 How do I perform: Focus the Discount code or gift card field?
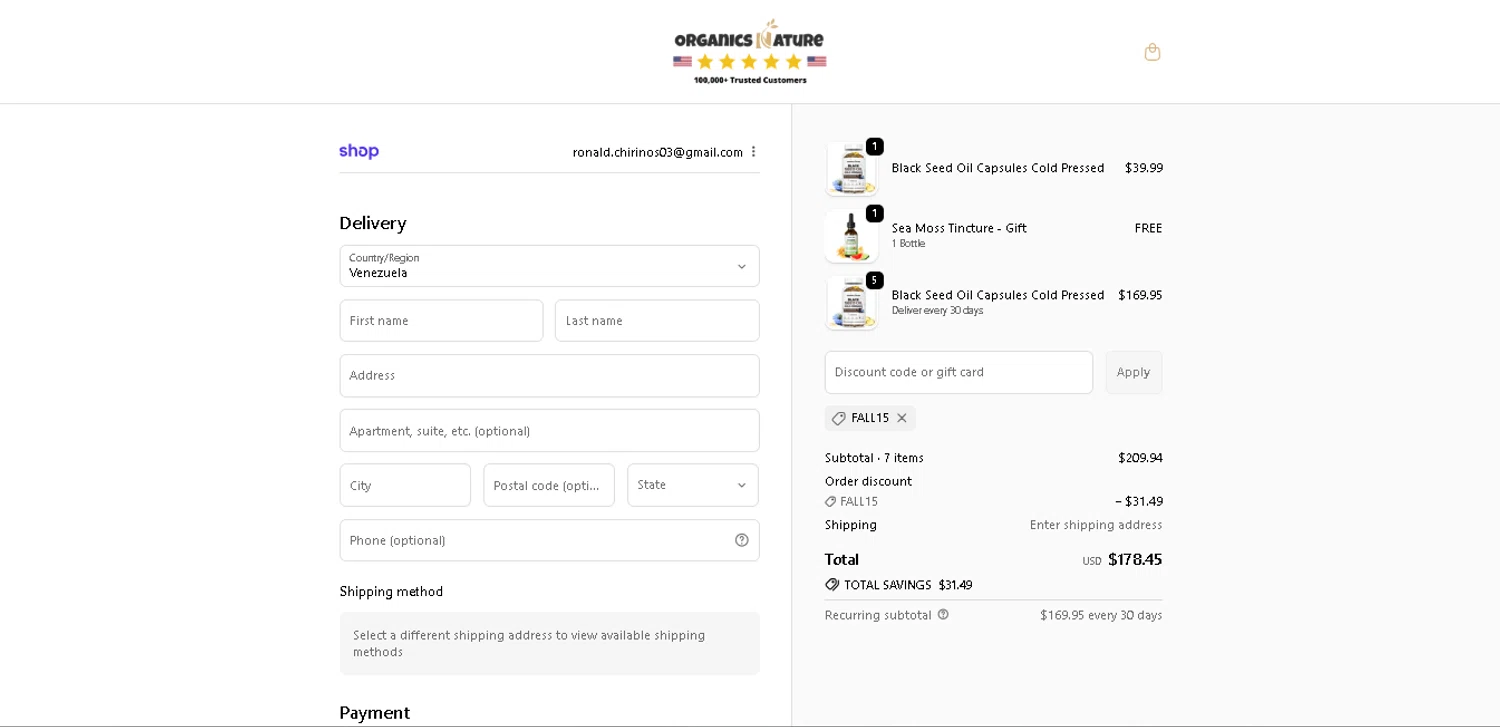click(958, 372)
